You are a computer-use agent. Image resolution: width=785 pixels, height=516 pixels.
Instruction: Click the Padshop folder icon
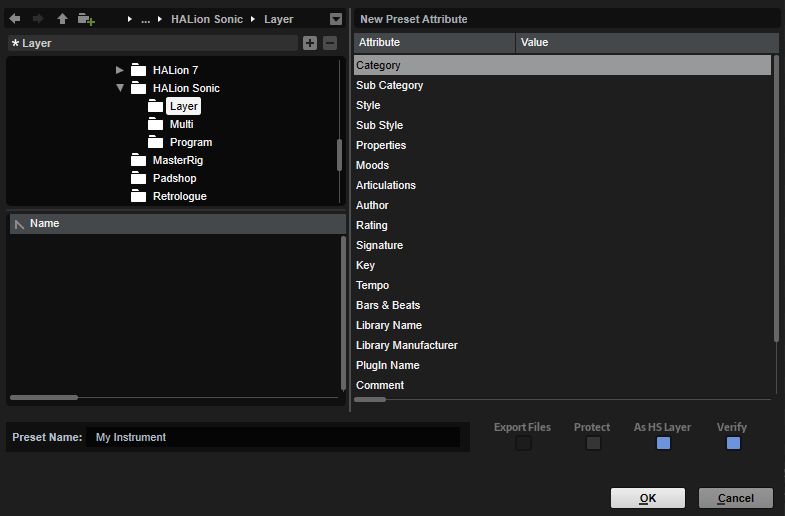click(x=139, y=178)
